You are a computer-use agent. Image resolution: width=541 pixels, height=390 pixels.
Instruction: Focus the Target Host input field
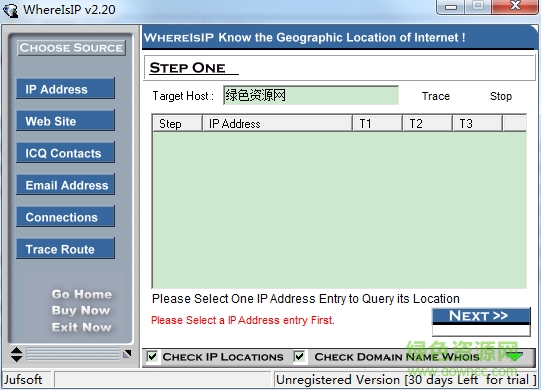[x=311, y=95]
